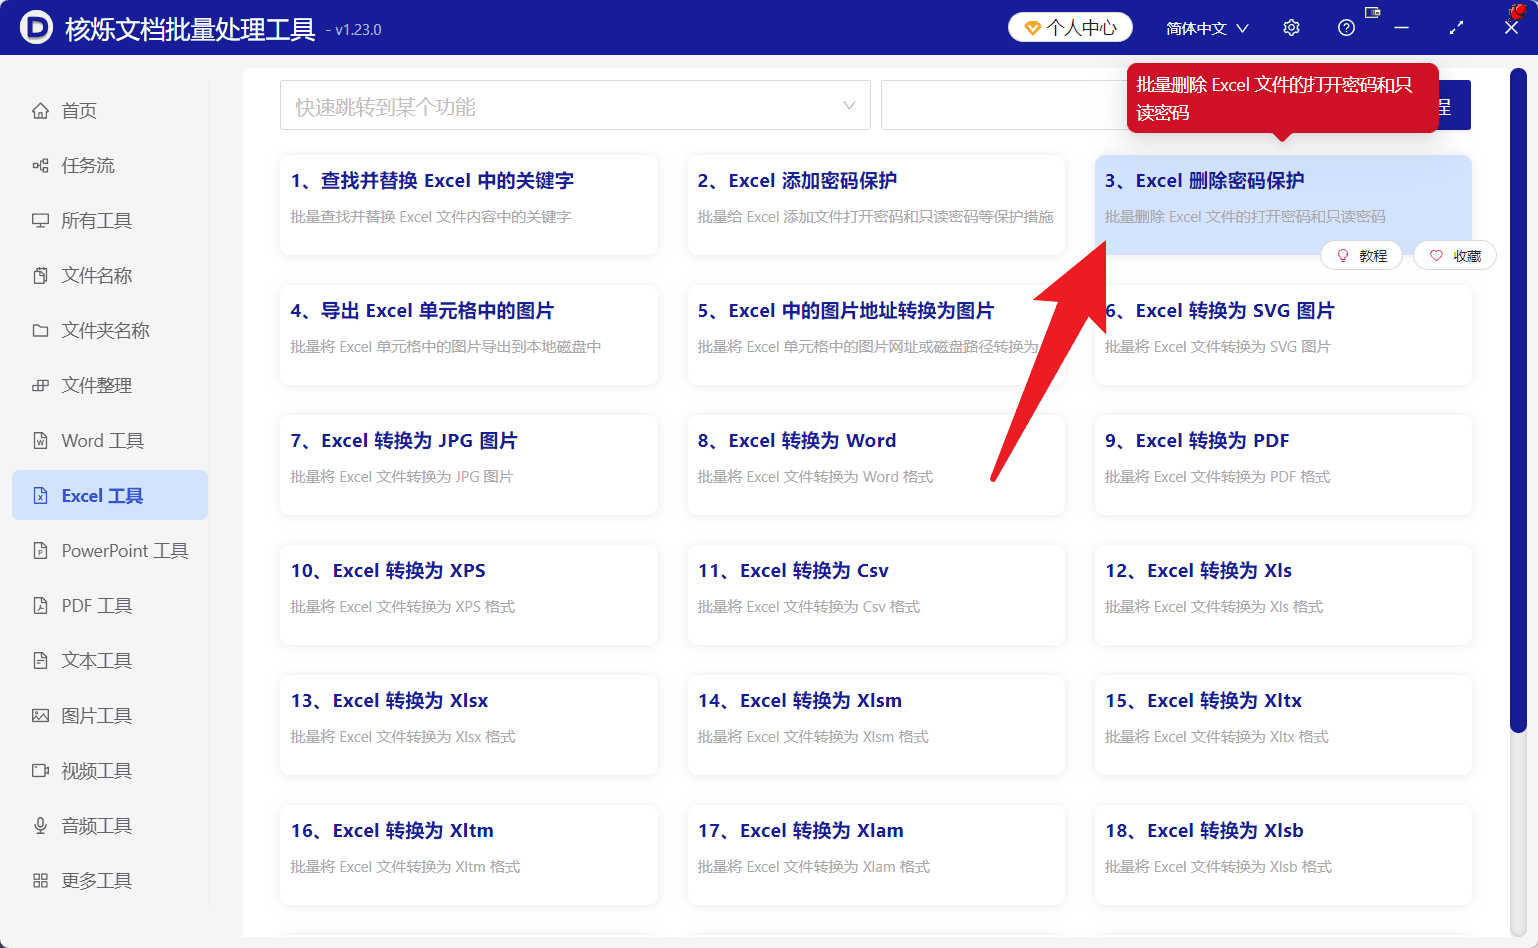This screenshot has height=948, width=1538.
Task: Open settings via the gear icon
Action: click(x=1291, y=28)
